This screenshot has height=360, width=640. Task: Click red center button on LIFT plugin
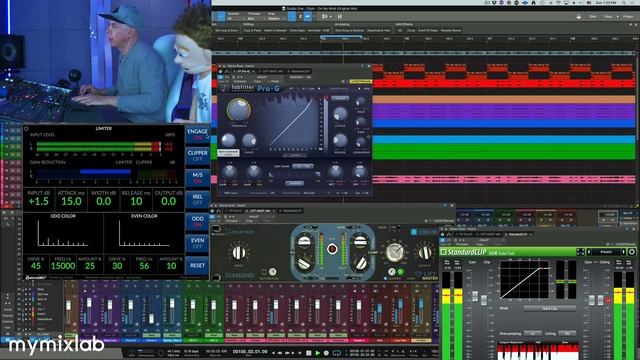pos(332,249)
